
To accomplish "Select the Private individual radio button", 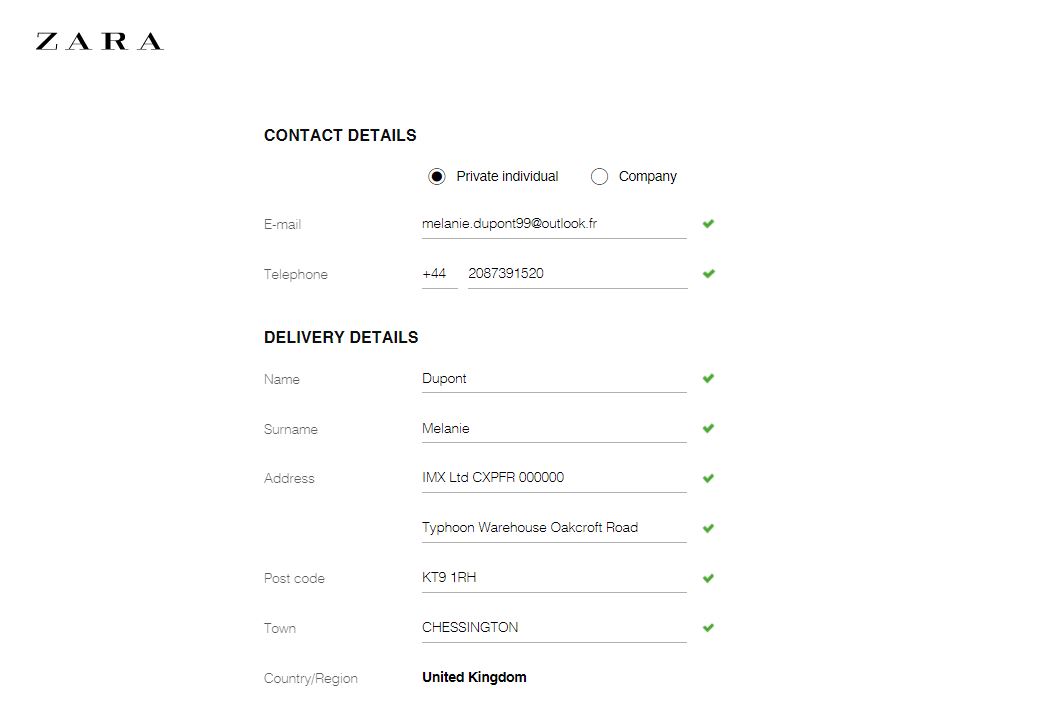I will 436,177.
